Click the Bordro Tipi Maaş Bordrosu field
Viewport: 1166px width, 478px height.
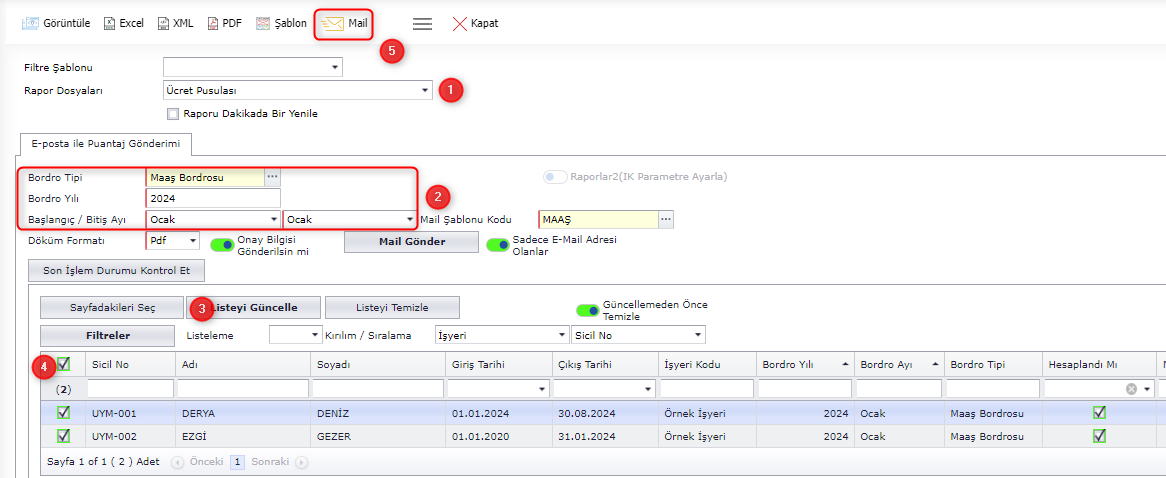(x=206, y=177)
